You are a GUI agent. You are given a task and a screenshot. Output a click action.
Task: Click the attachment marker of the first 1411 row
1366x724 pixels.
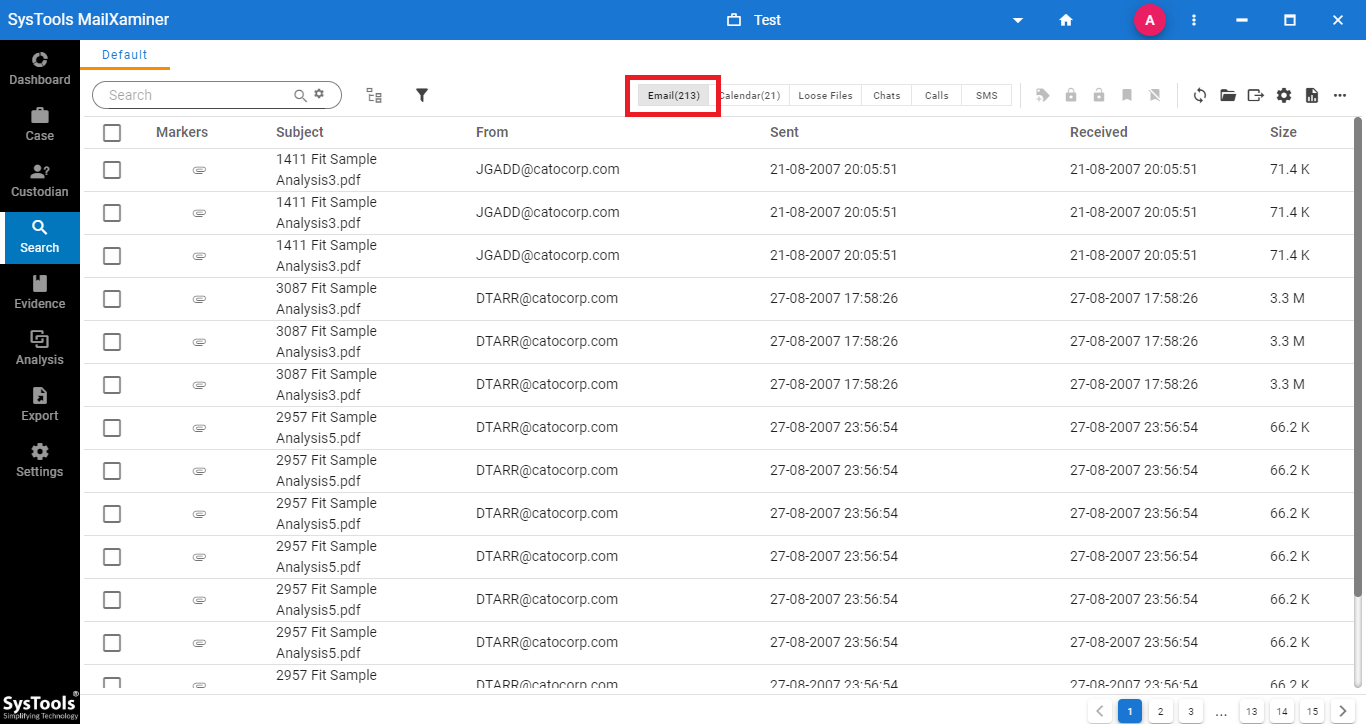pyautogui.click(x=199, y=170)
